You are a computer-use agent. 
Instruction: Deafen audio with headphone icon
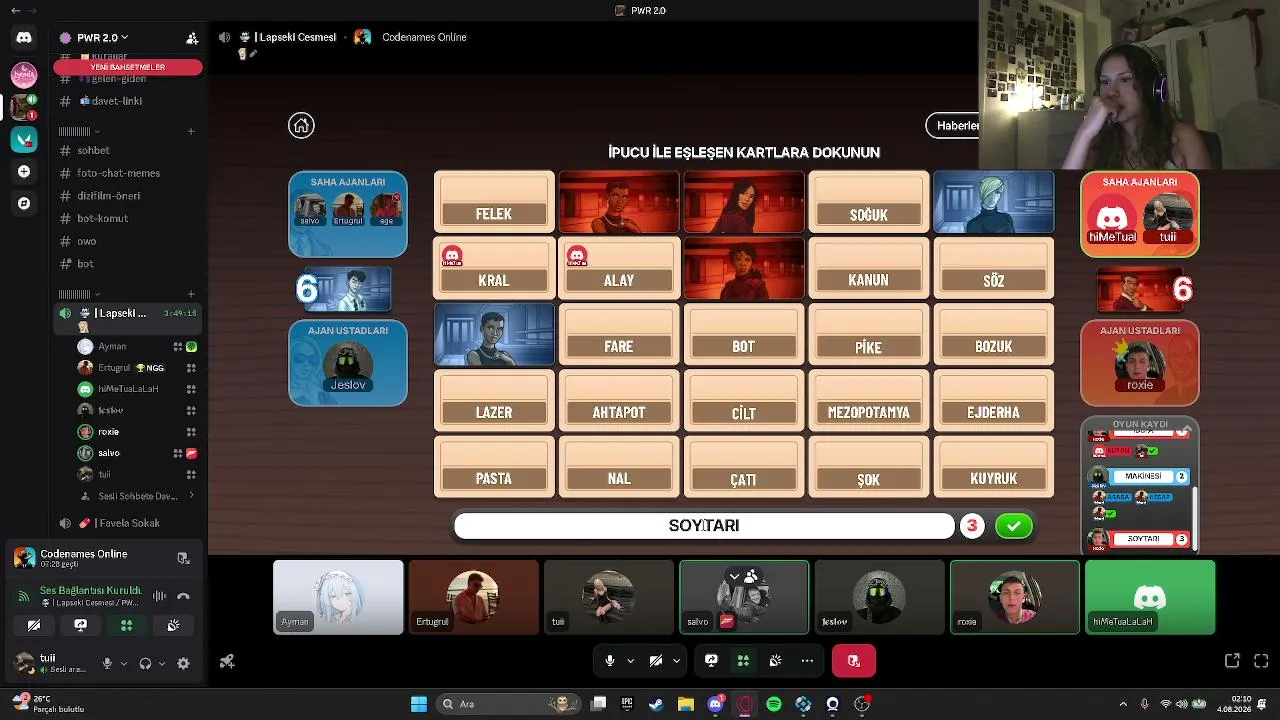pos(145,663)
